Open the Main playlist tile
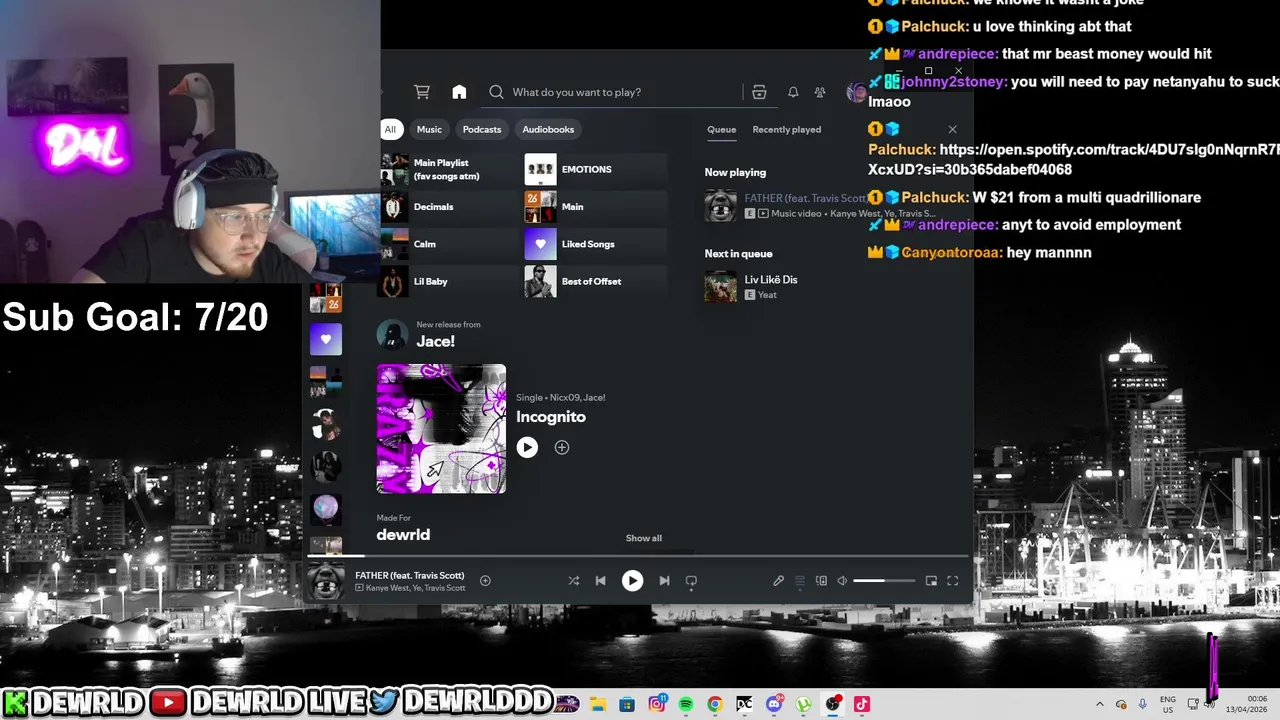 pos(595,207)
